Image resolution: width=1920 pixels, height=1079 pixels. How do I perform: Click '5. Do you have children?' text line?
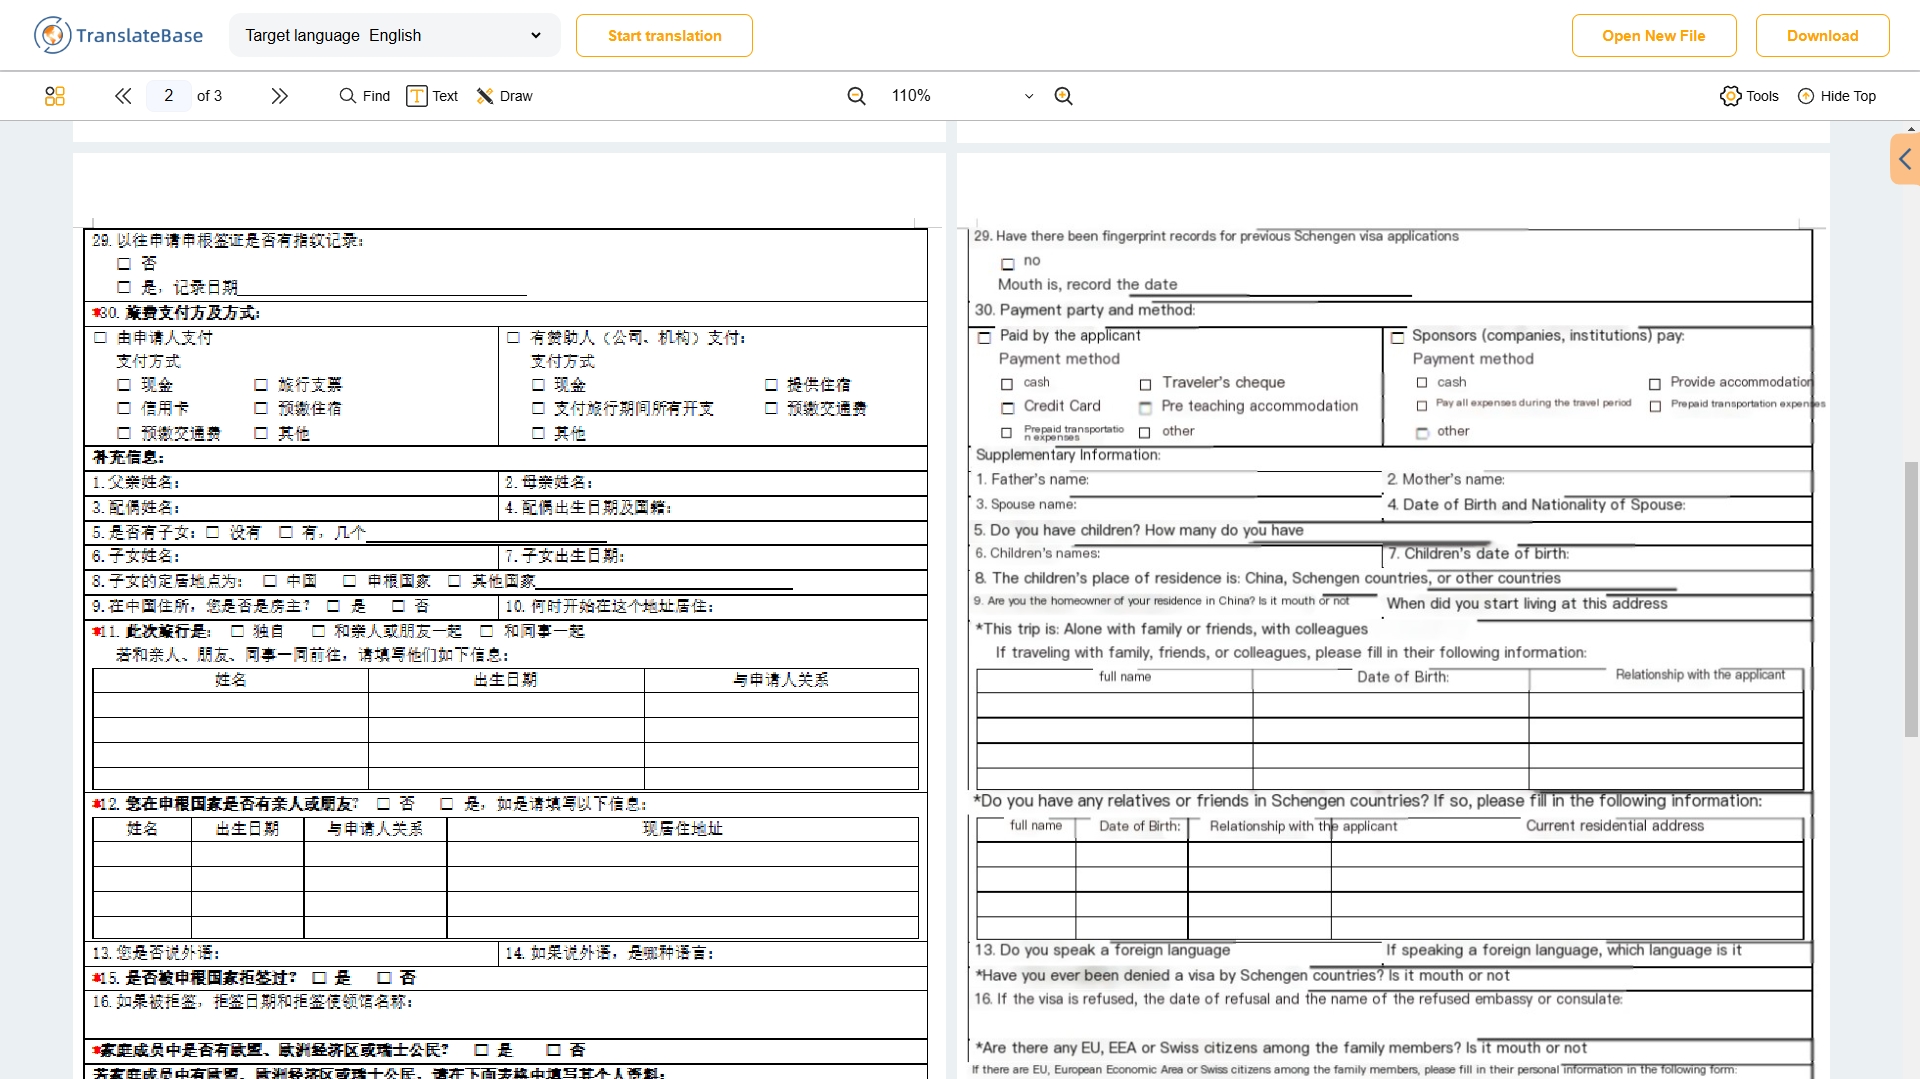click(x=1139, y=530)
